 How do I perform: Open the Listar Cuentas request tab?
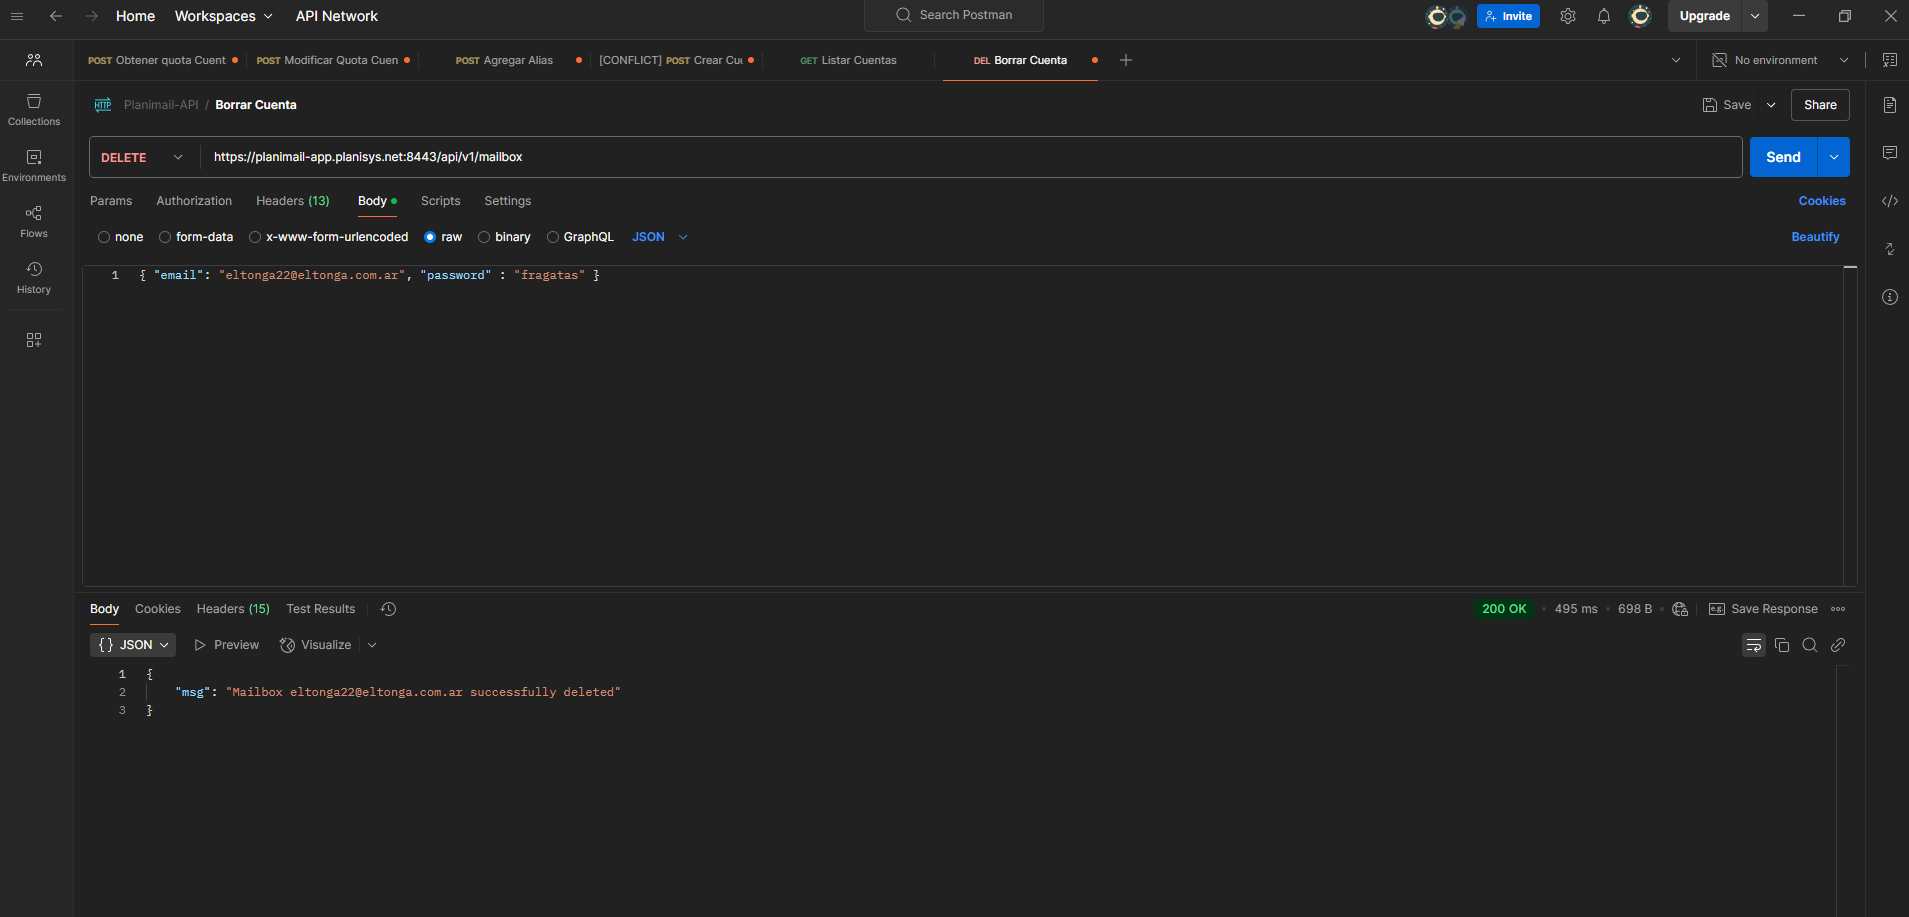849,60
